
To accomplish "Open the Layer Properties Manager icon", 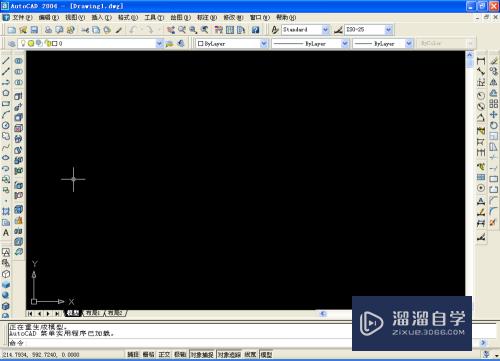I will (x=12, y=44).
